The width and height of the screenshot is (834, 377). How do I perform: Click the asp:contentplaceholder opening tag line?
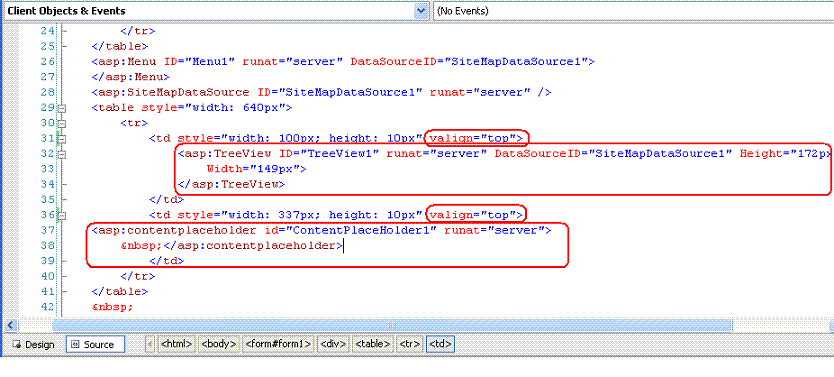pyautogui.click(x=321, y=230)
